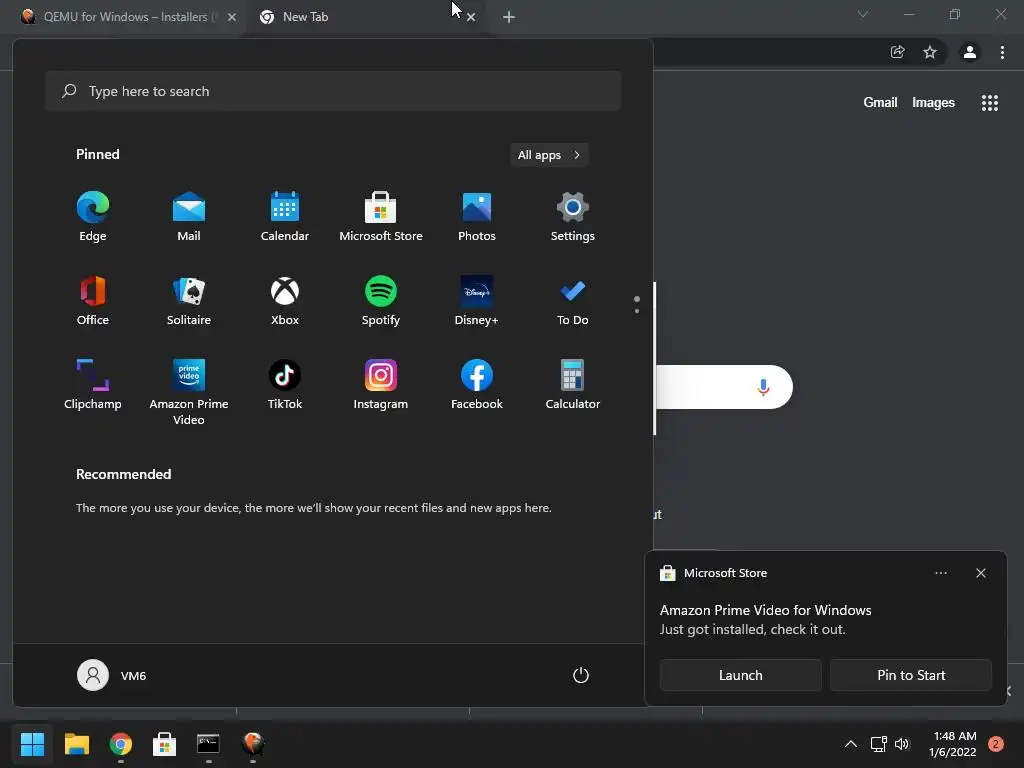The image size is (1024, 768).
Task: Close the QEMU for Windows tab
Action: (x=232, y=18)
